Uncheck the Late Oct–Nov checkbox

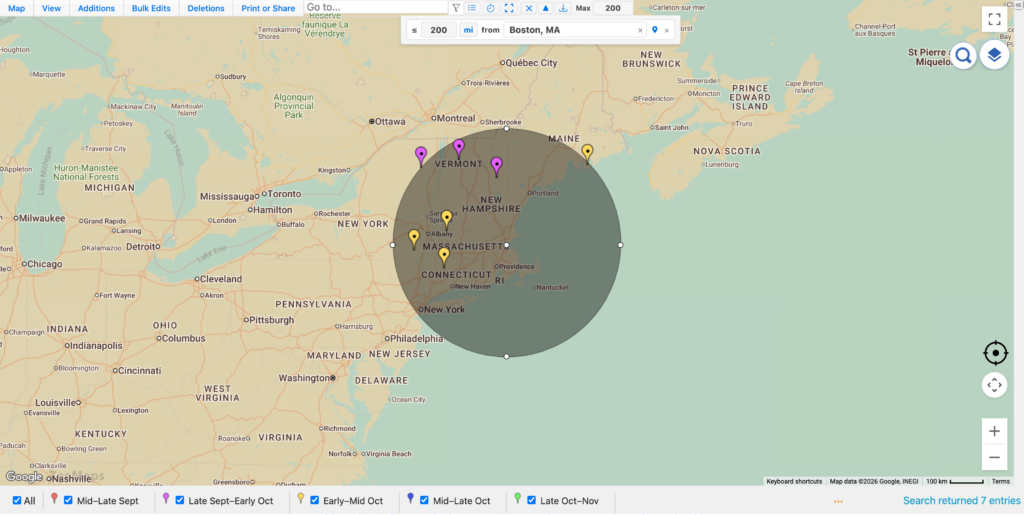pos(531,501)
